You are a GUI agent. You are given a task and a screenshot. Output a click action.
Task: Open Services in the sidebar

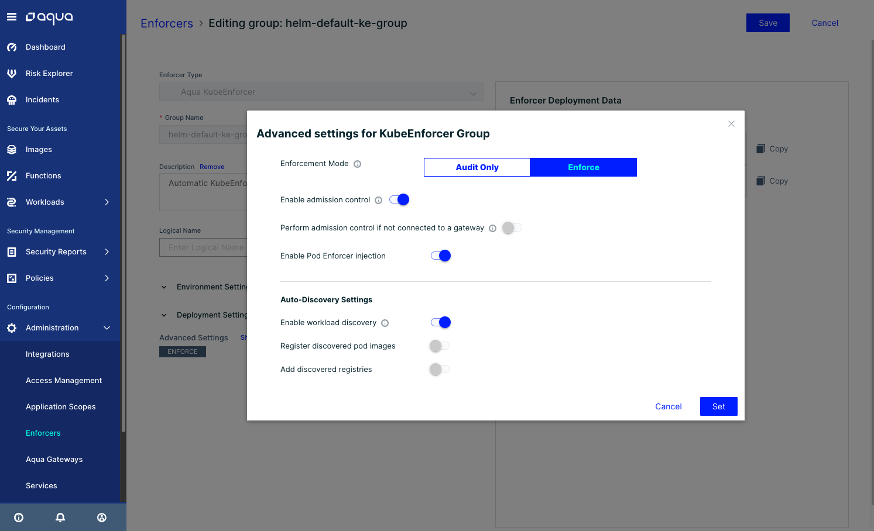pyautogui.click(x=41, y=485)
